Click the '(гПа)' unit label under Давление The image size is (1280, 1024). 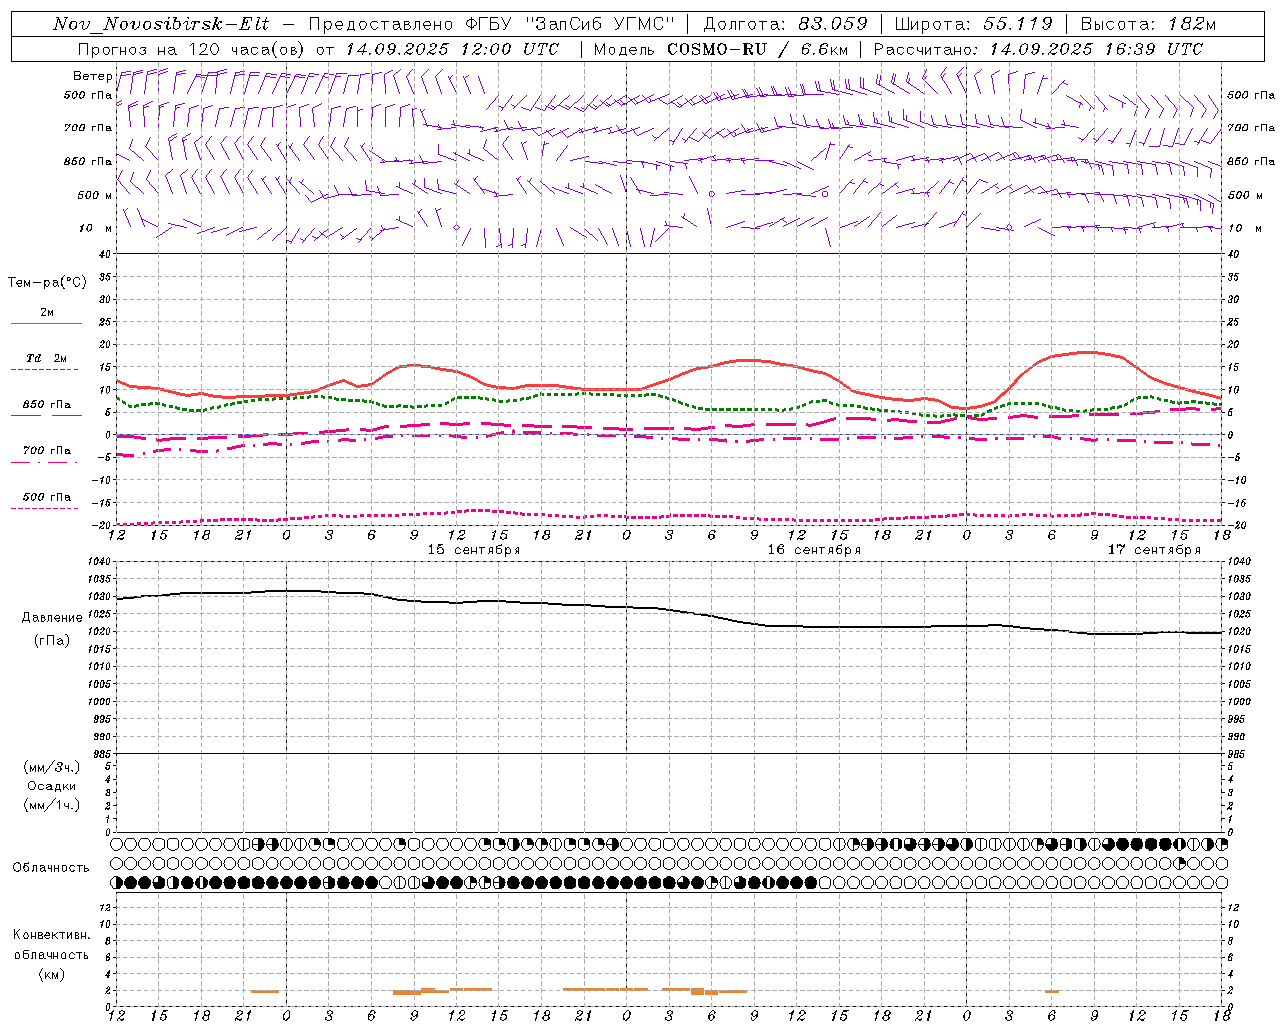click(x=52, y=640)
